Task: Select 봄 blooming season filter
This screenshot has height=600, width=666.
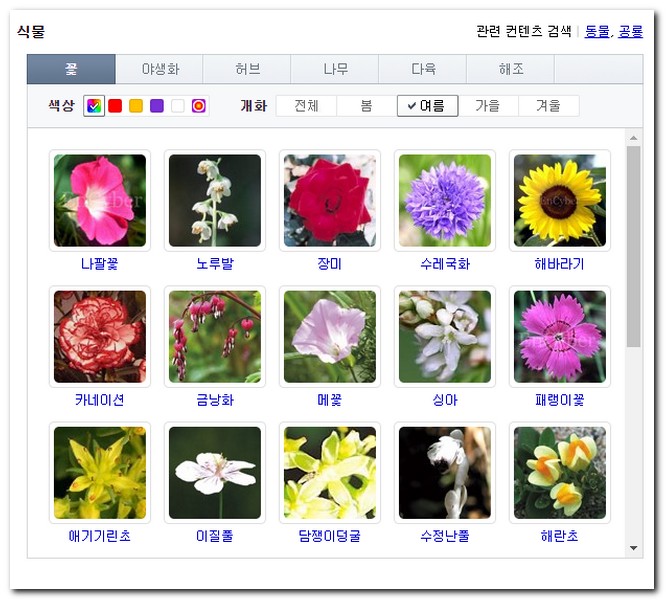Action: tap(367, 106)
